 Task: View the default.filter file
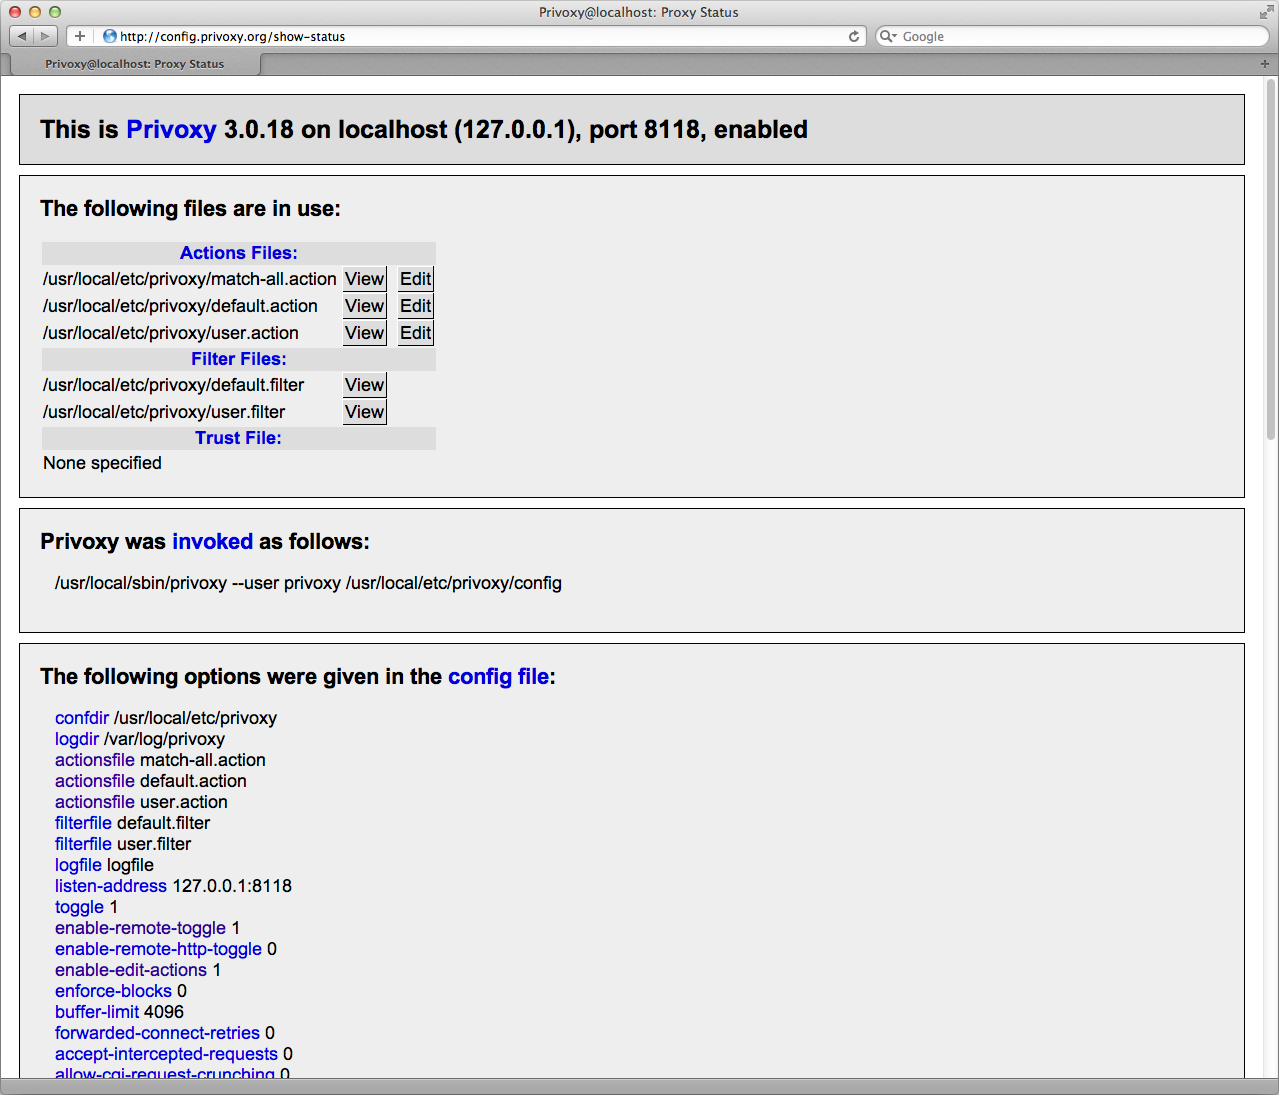click(365, 385)
